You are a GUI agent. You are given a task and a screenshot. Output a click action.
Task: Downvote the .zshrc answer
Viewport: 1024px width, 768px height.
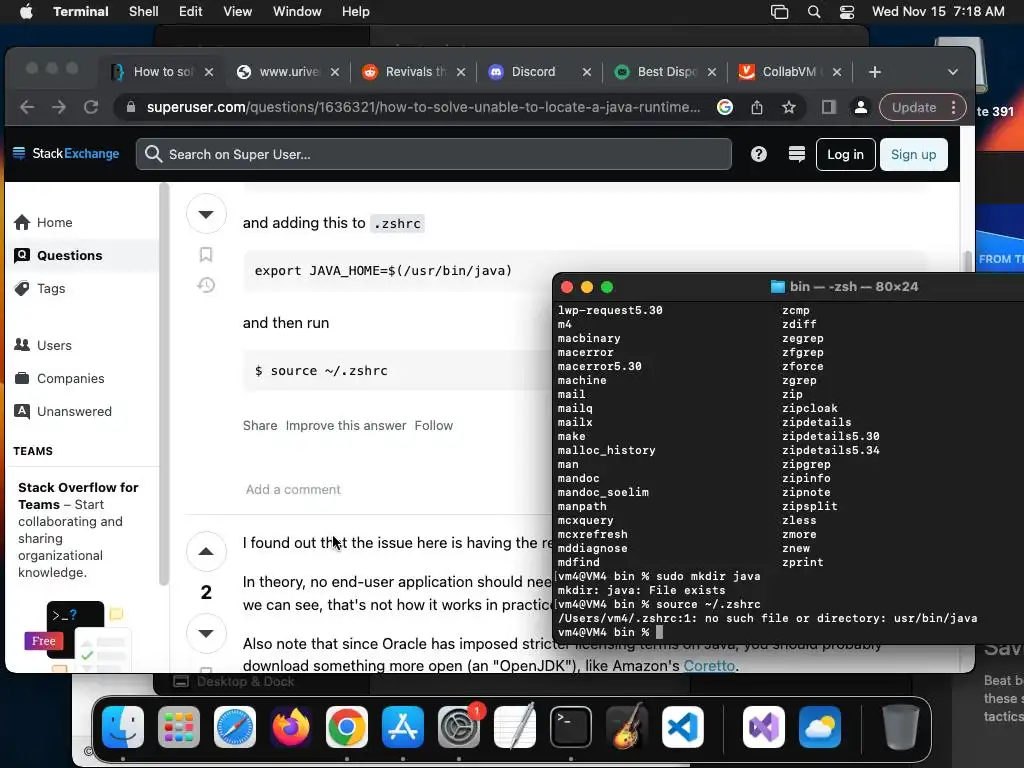coord(206,214)
